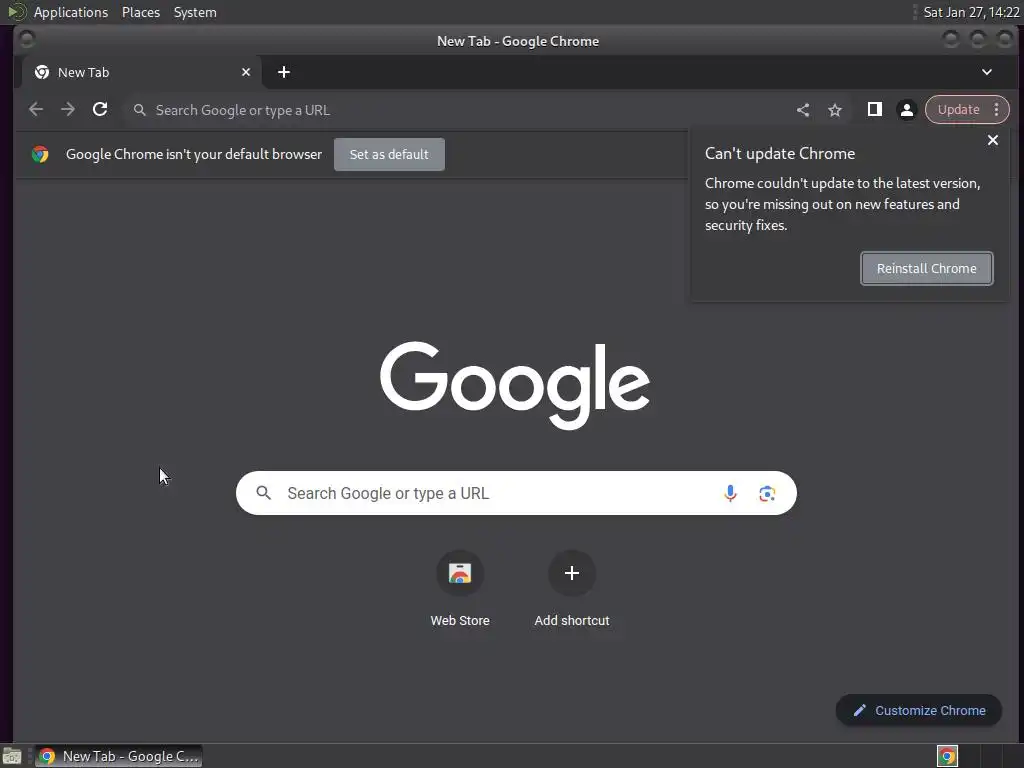This screenshot has height=768, width=1024.
Task: Select the New Tab tab
Action: click(x=142, y=72)
